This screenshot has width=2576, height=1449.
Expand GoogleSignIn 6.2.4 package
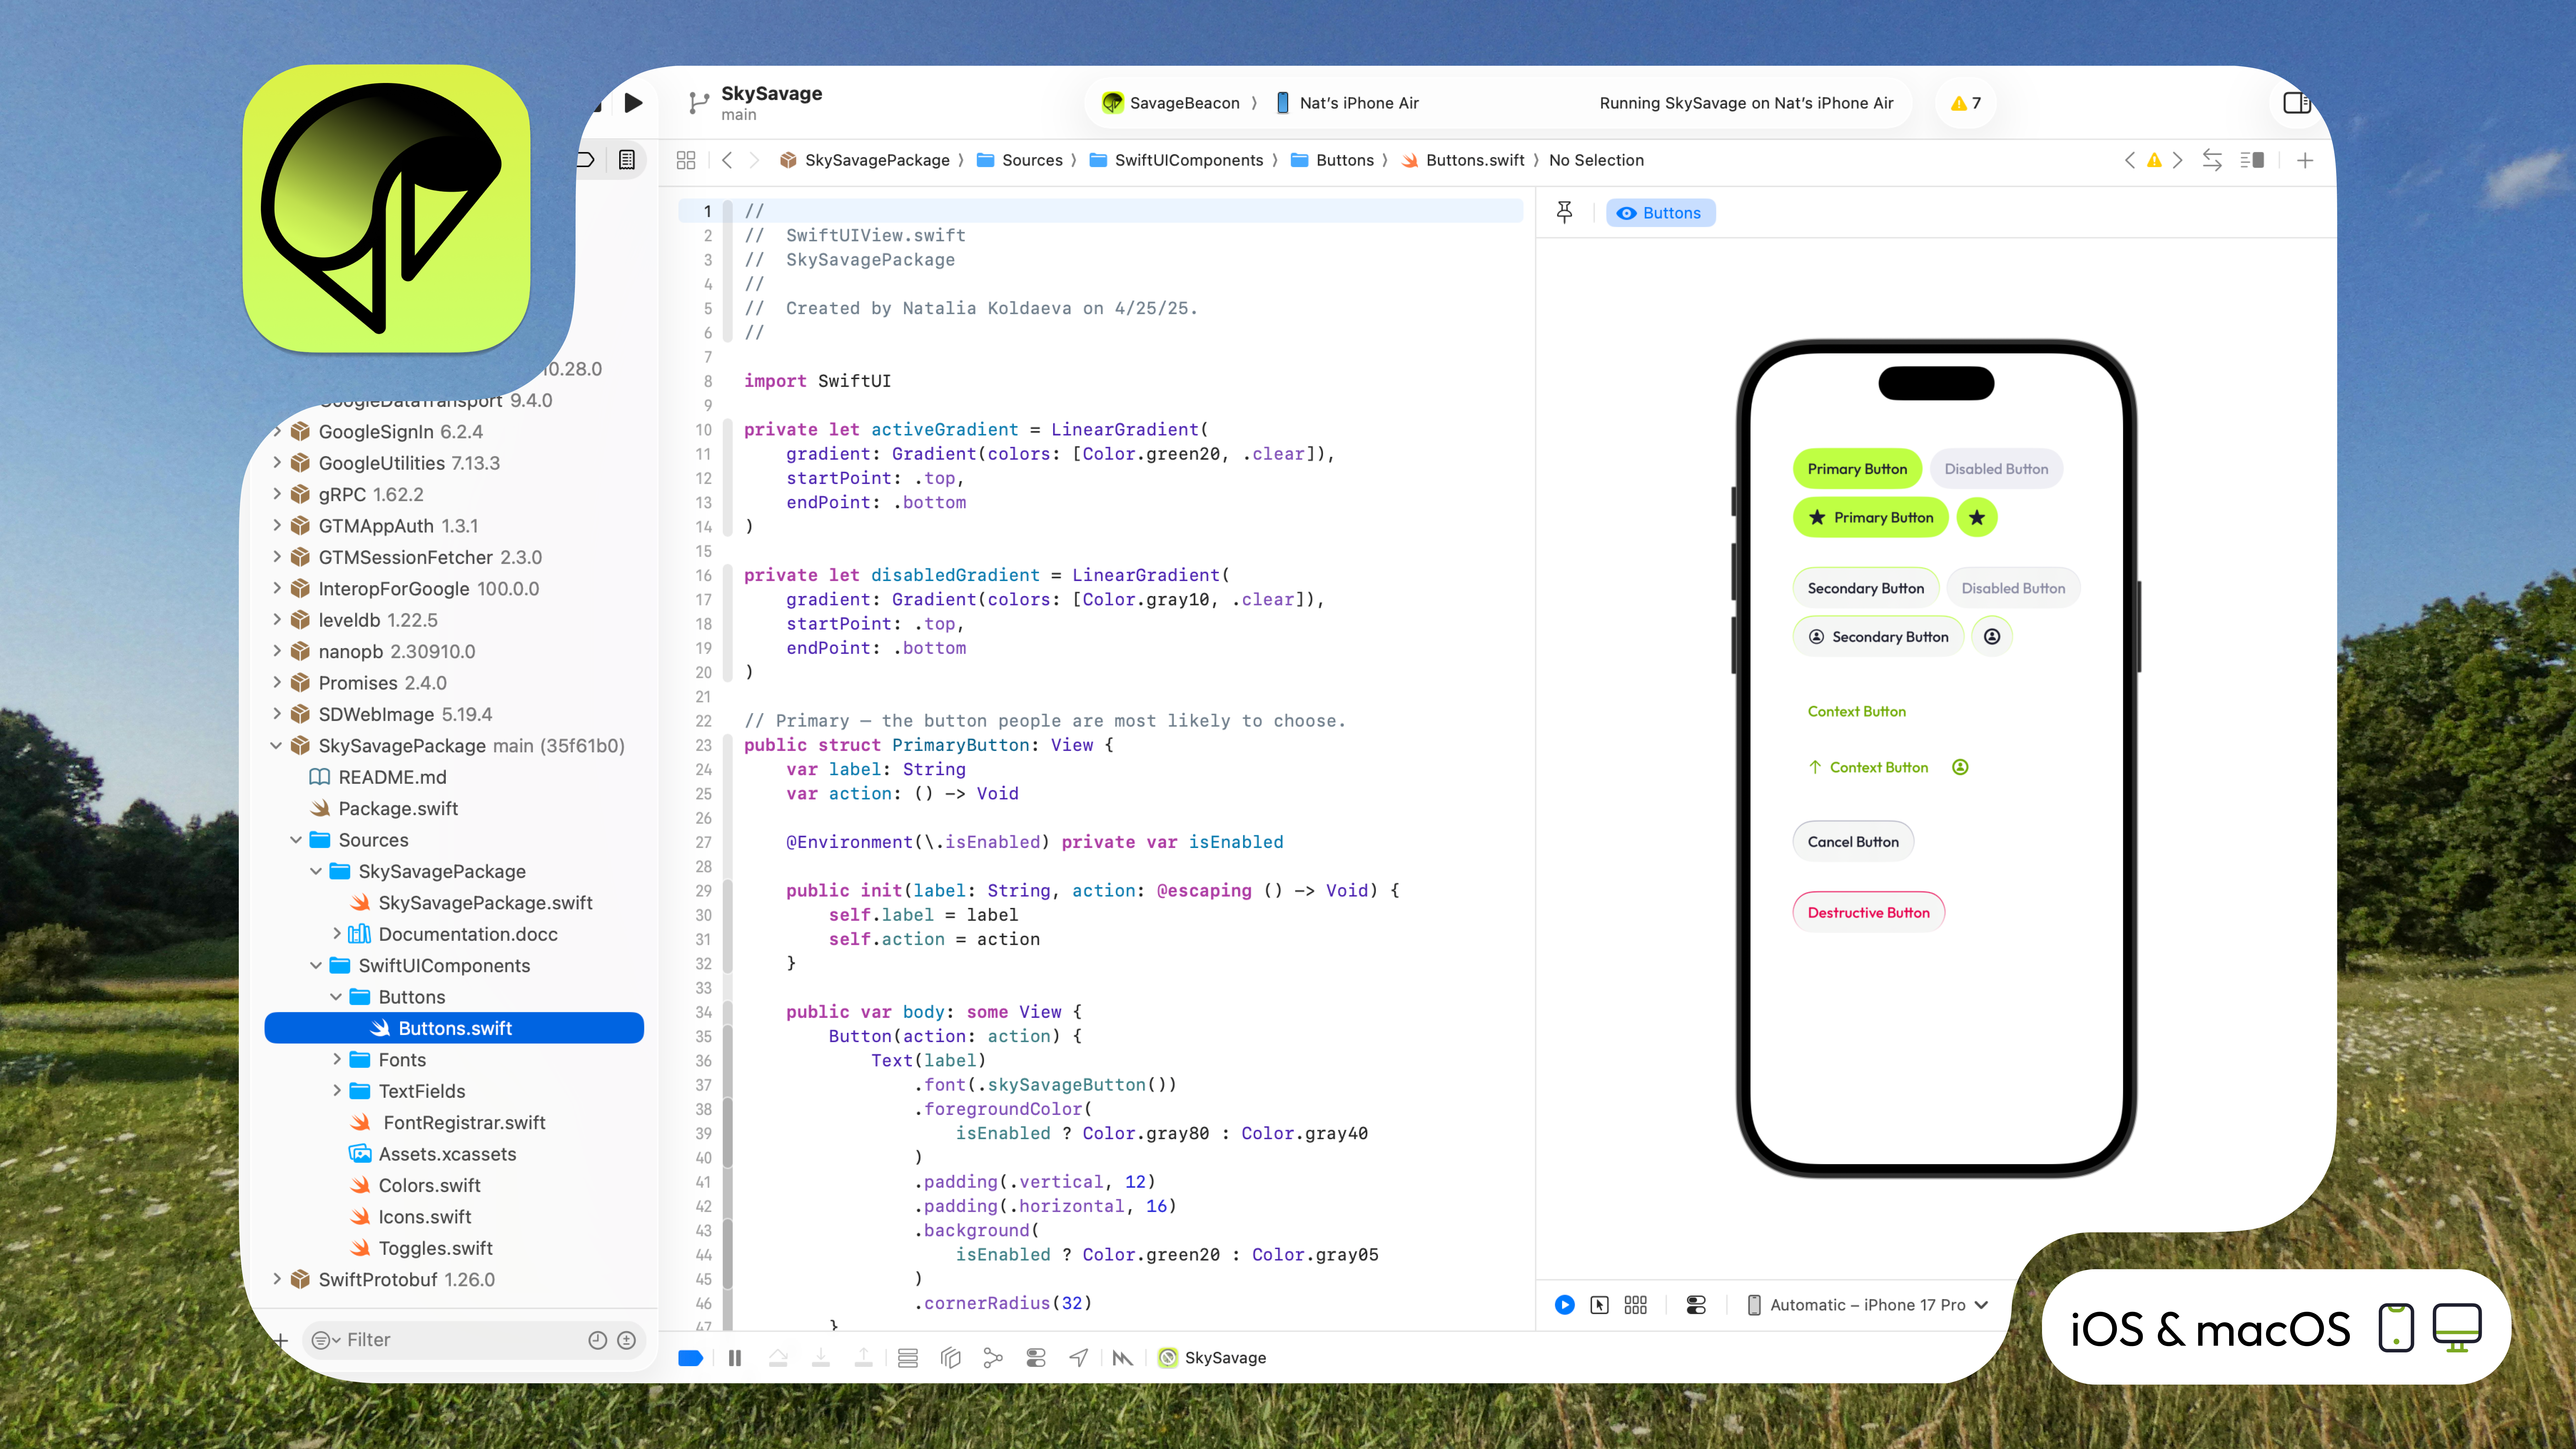(x=277, y=432)
